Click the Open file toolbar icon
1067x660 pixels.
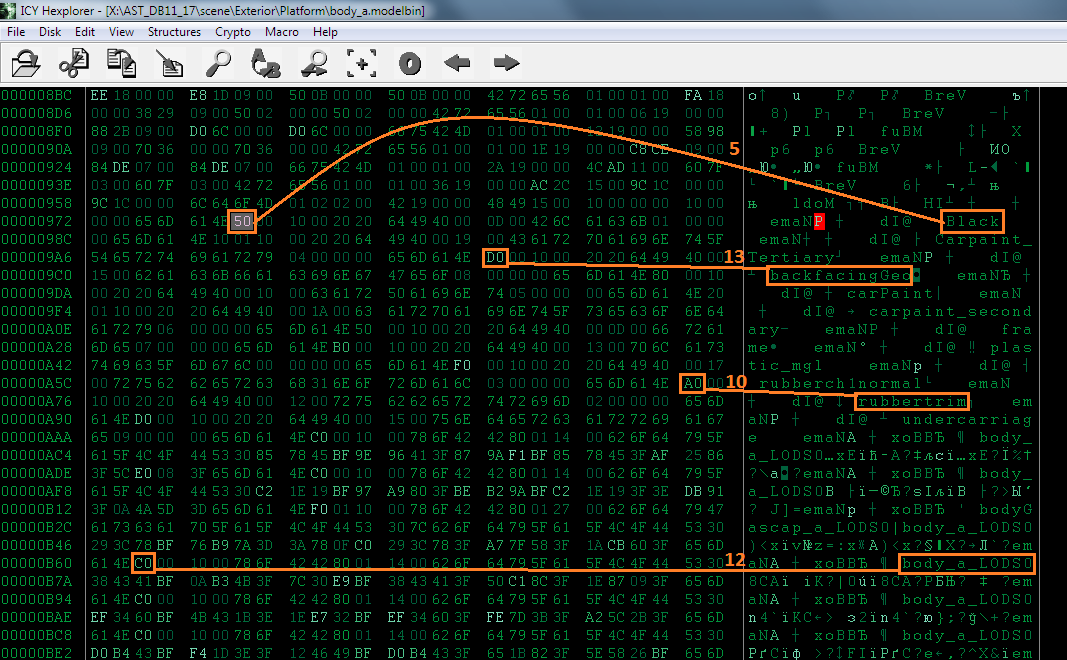26,64
